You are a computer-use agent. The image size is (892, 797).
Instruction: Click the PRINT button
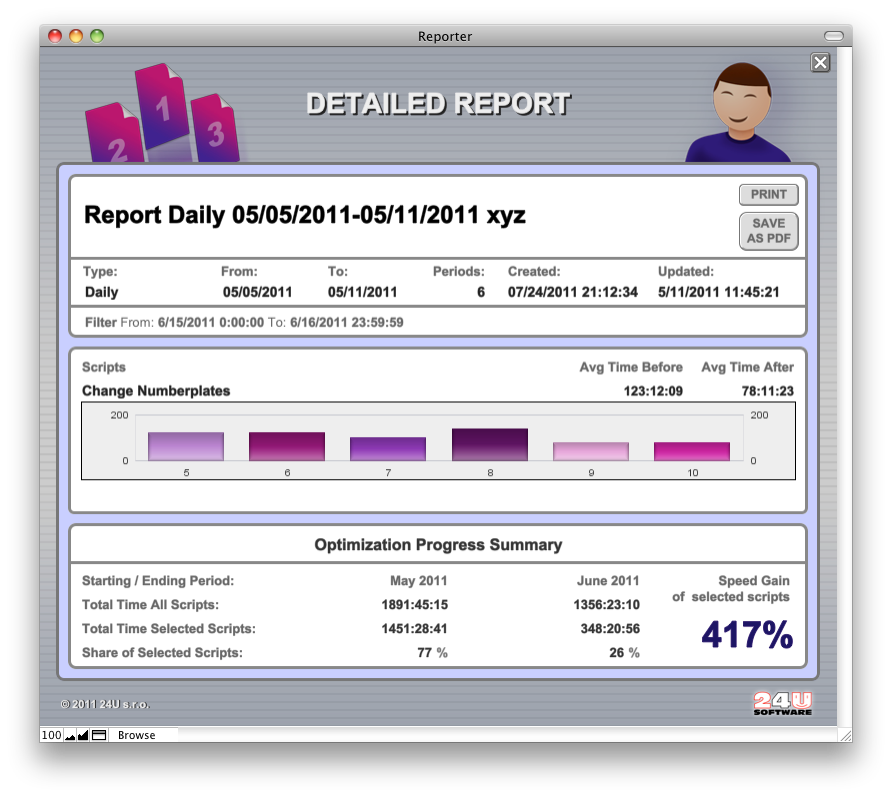768,195
